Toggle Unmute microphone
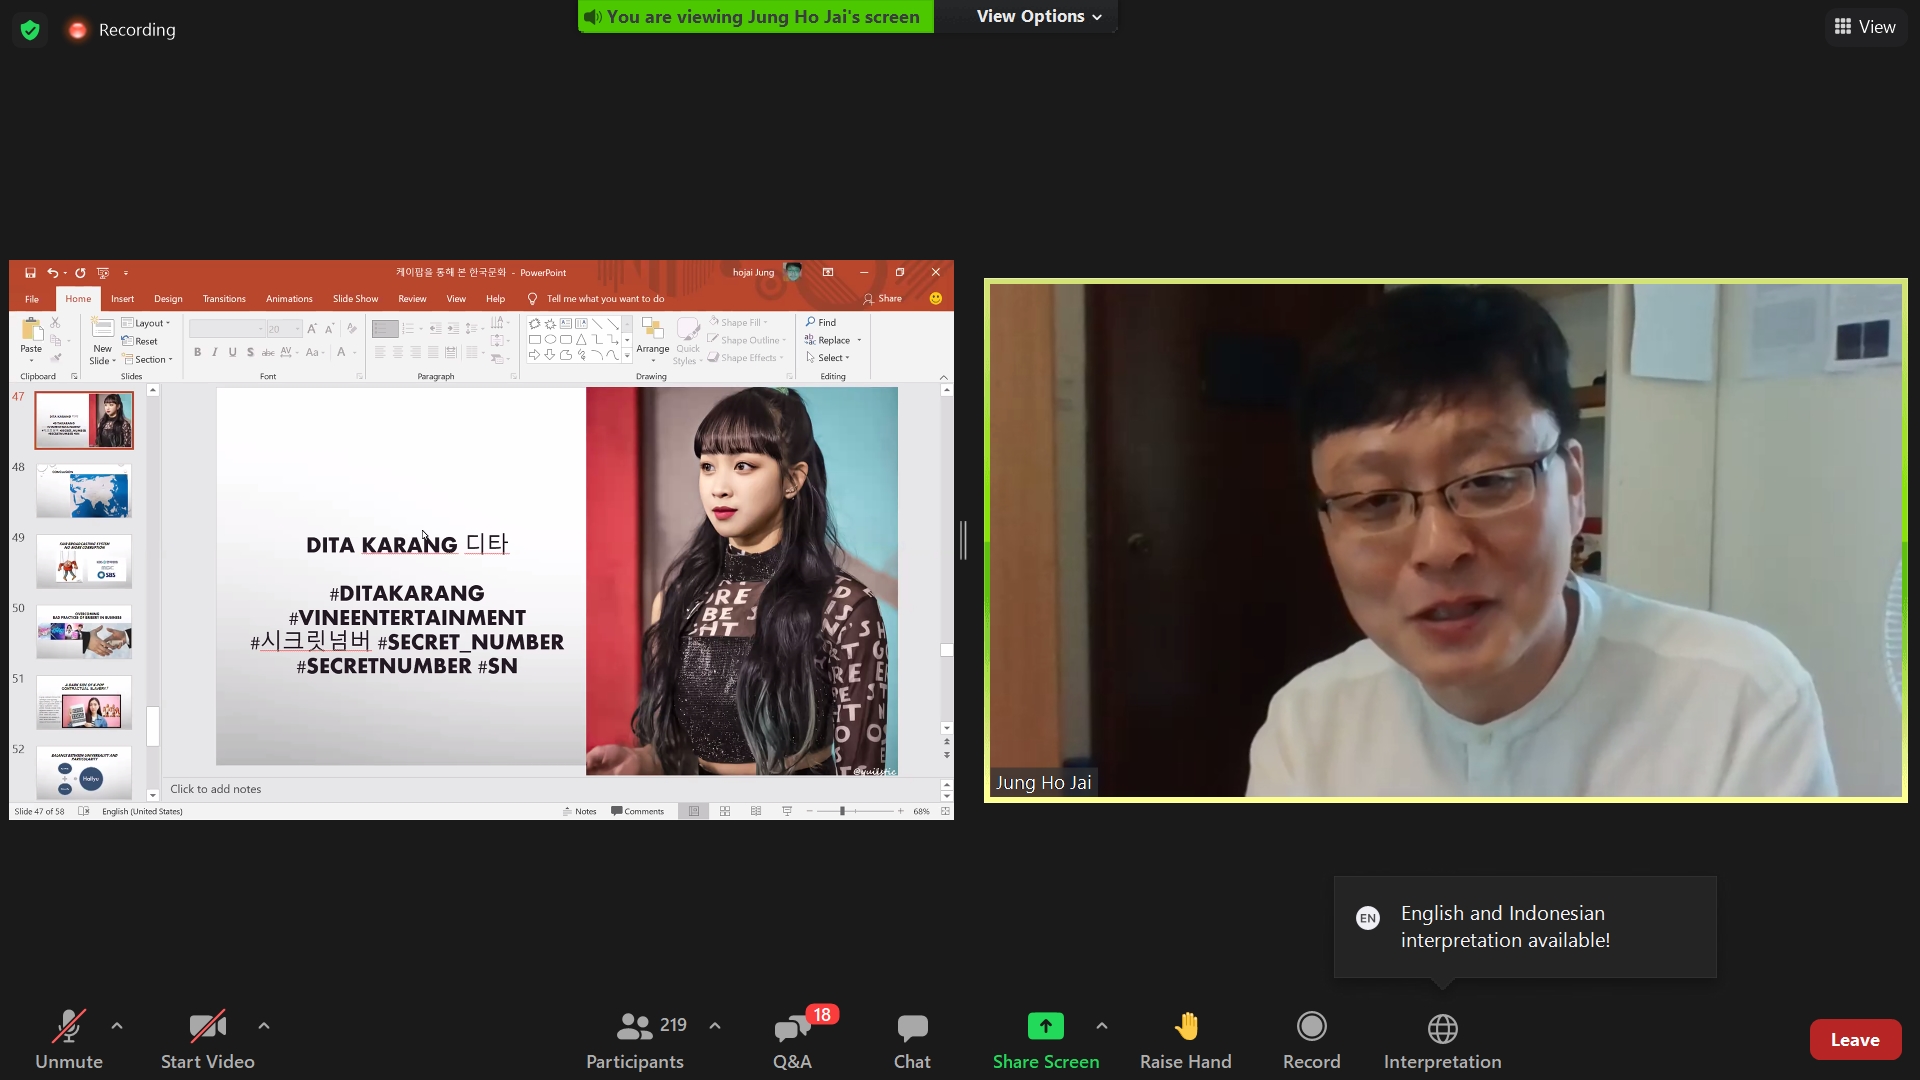 pyautogui.click(x=68, y=1028)
